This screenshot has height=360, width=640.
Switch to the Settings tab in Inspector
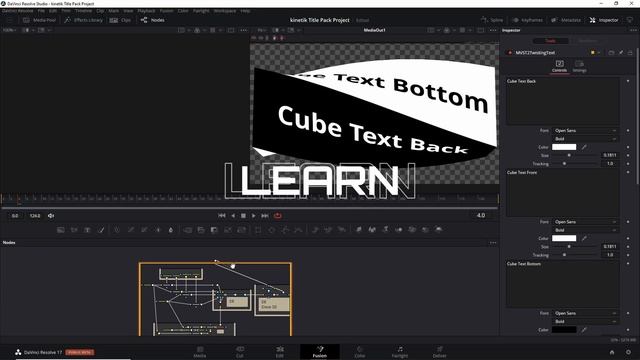click(579, 66)
